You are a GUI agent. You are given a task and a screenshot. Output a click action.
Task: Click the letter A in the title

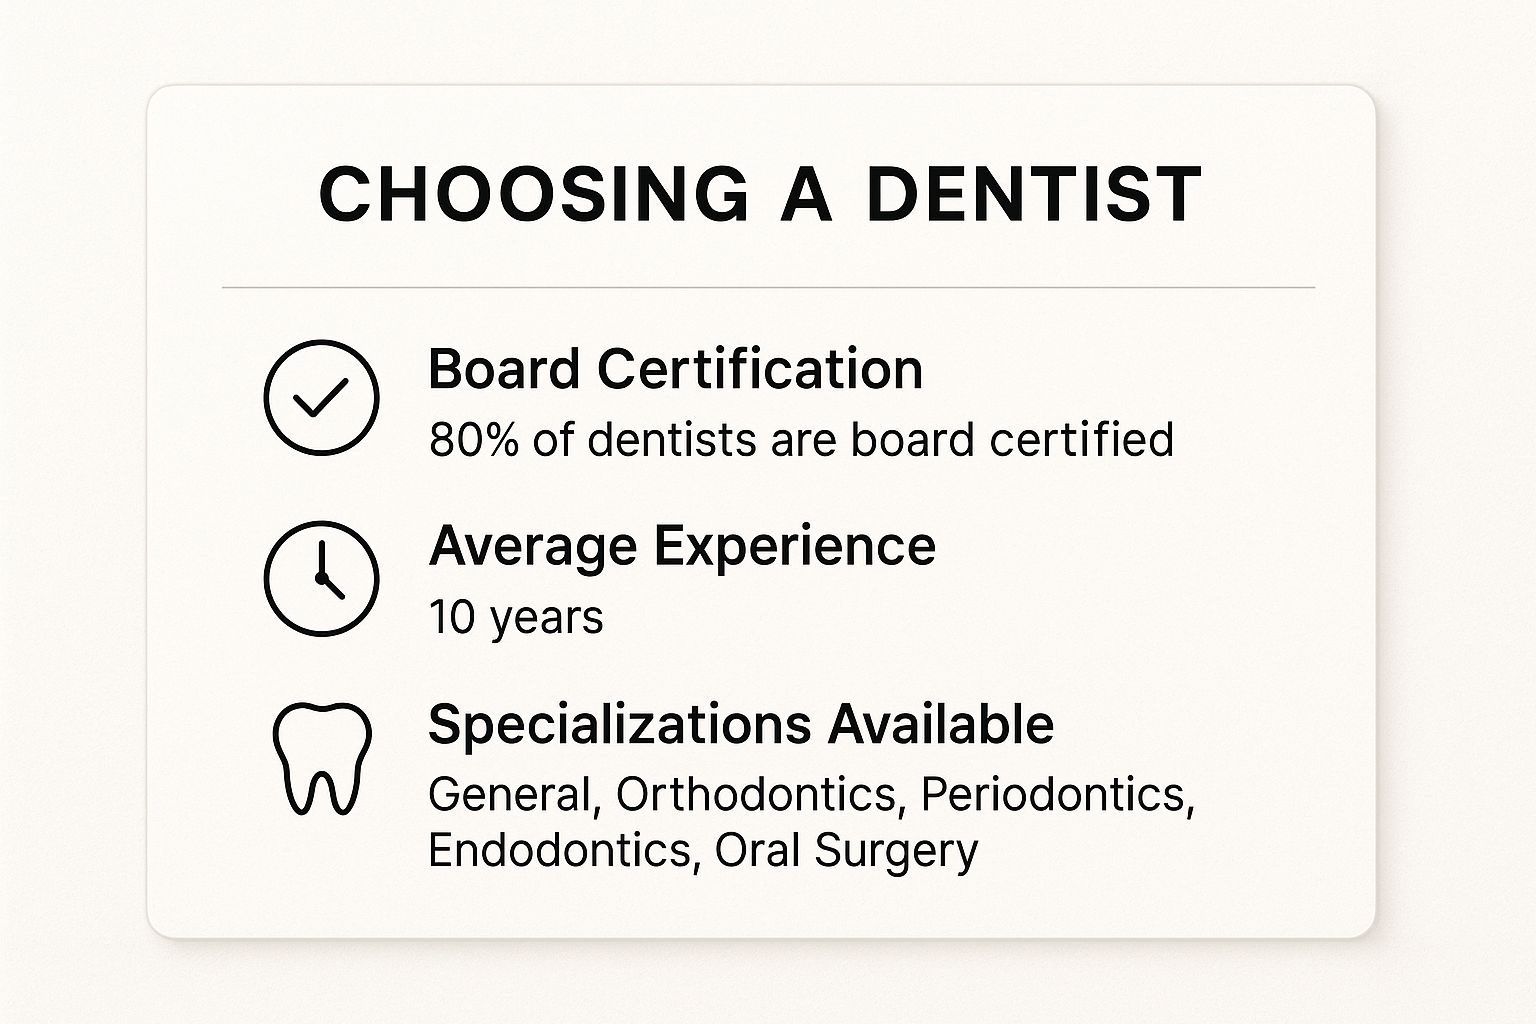pyautogui.click(x=806, y=193)
